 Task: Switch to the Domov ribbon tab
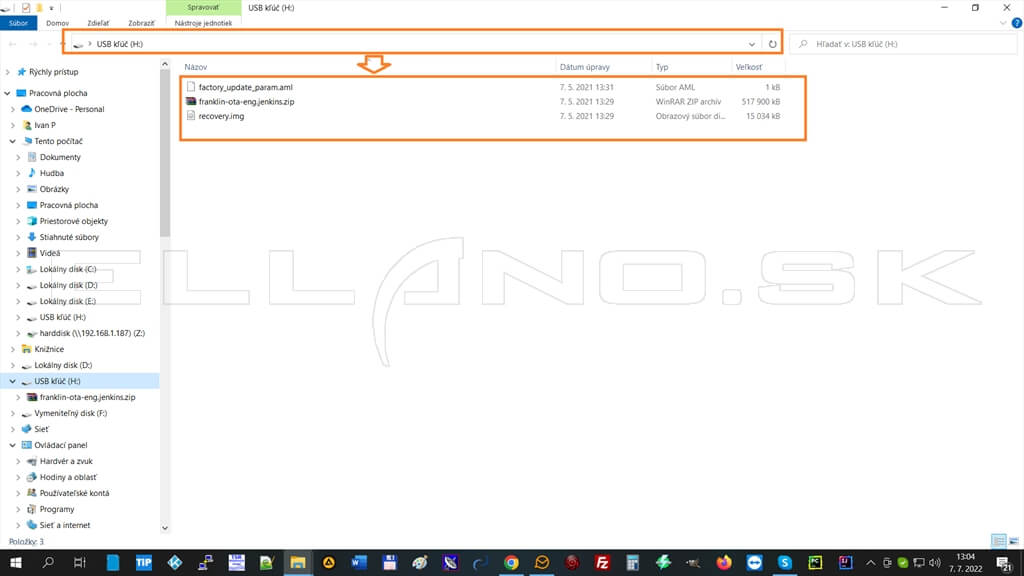[x=57, y=23]
